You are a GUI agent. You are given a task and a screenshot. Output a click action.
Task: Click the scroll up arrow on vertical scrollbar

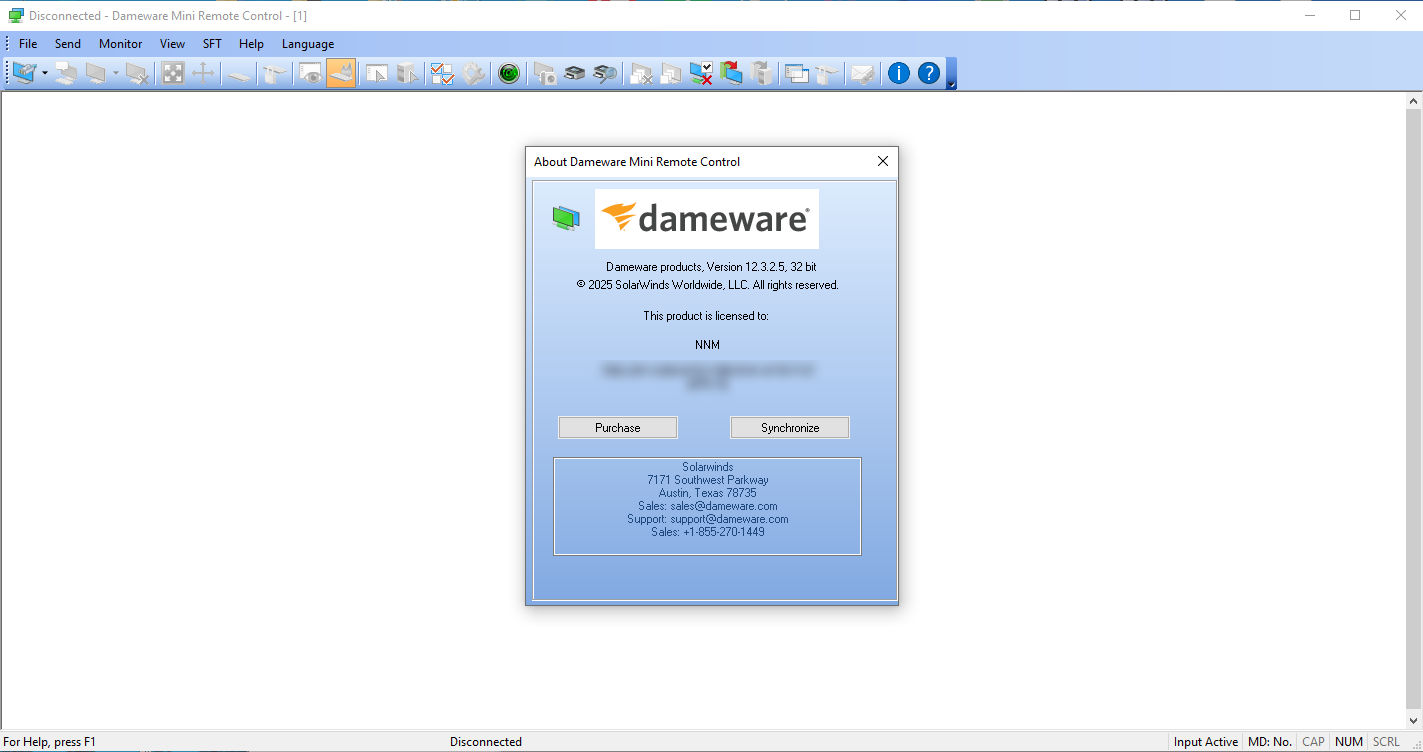click(x=1414, y=102)
